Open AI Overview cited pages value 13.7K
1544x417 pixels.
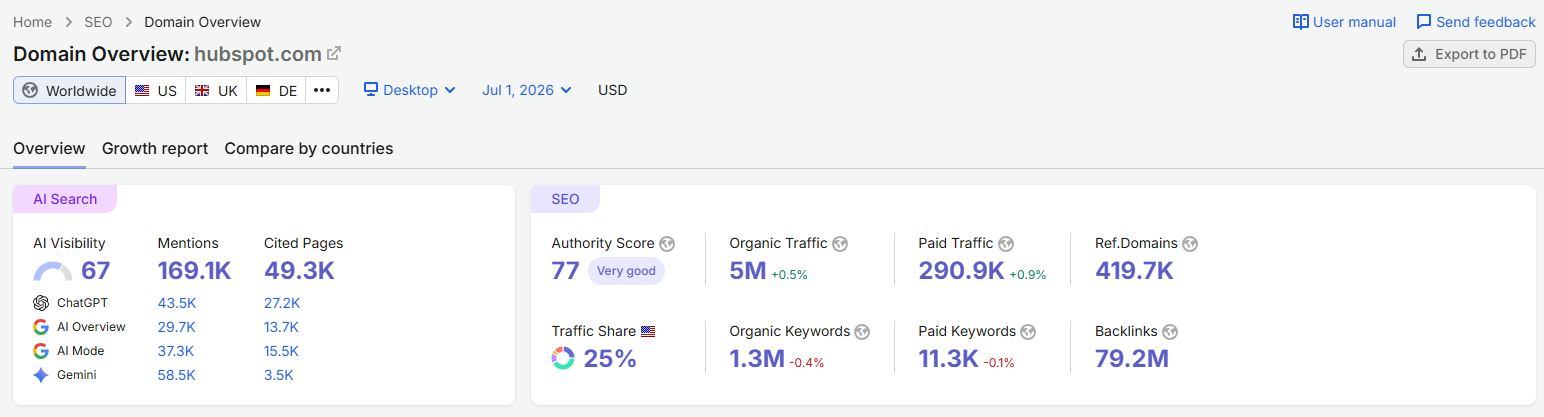point(281,327)
